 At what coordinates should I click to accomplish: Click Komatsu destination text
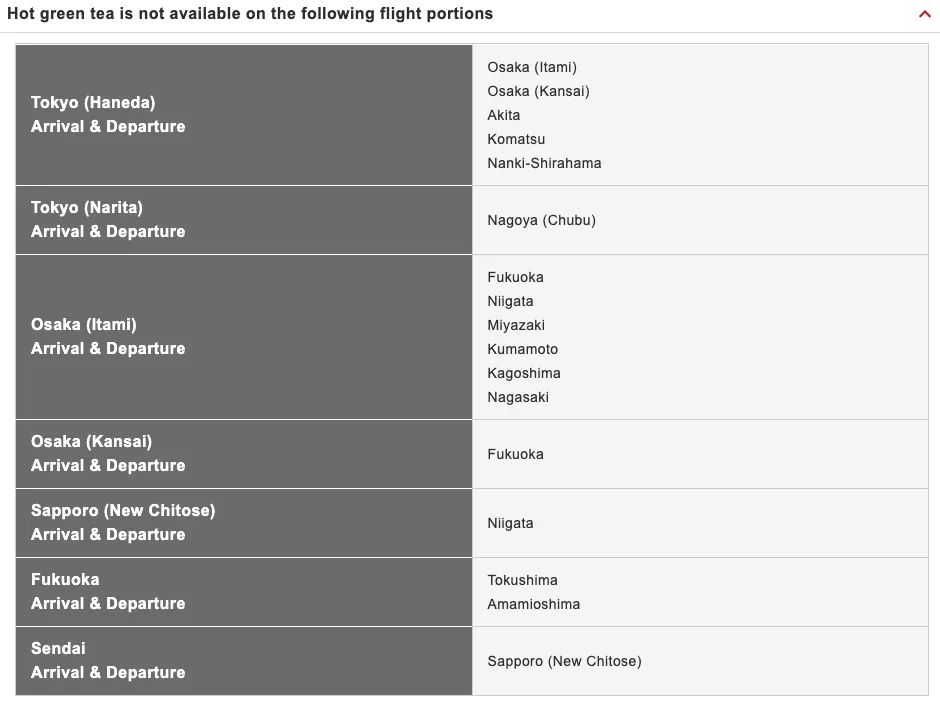516,139
